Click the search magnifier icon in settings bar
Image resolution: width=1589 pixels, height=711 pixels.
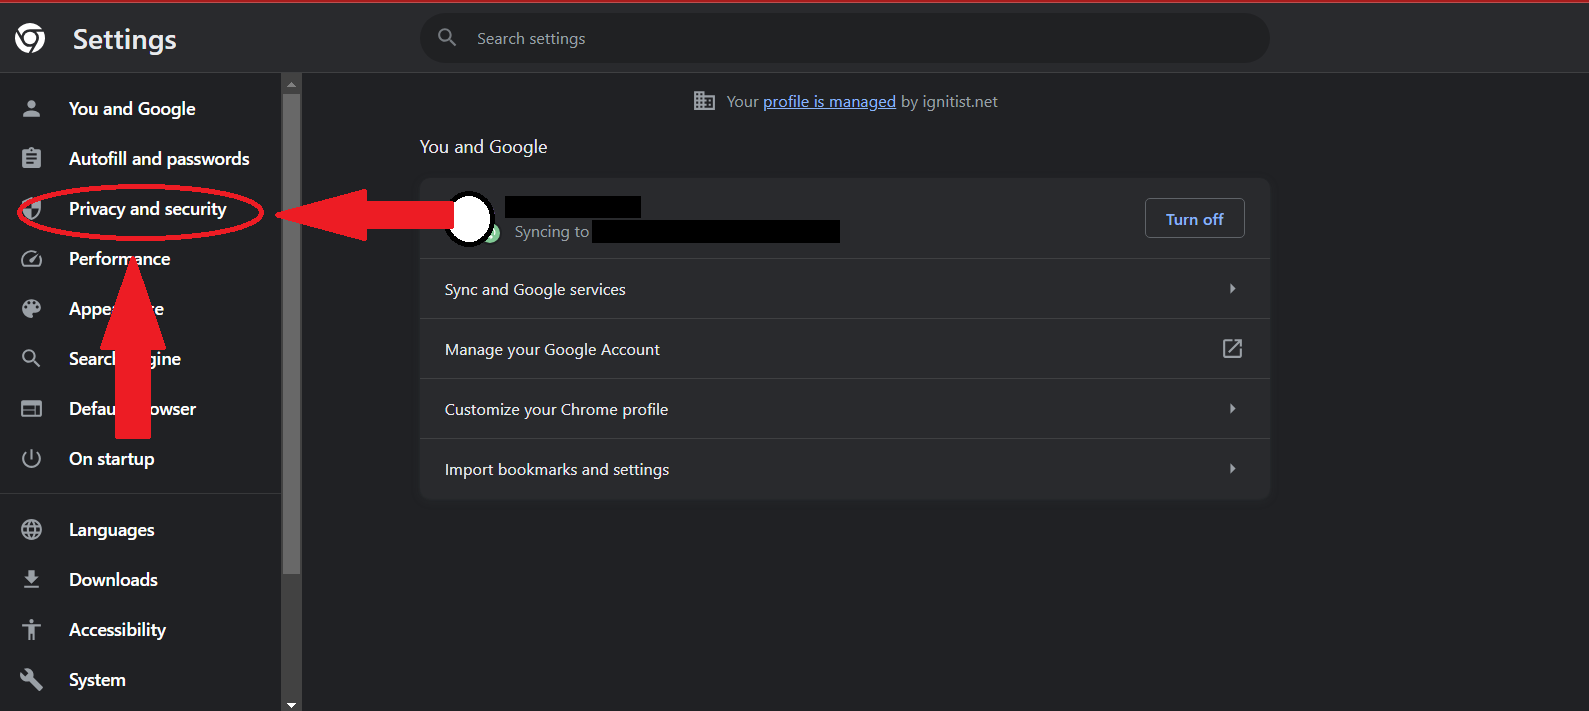coord(447,38)
